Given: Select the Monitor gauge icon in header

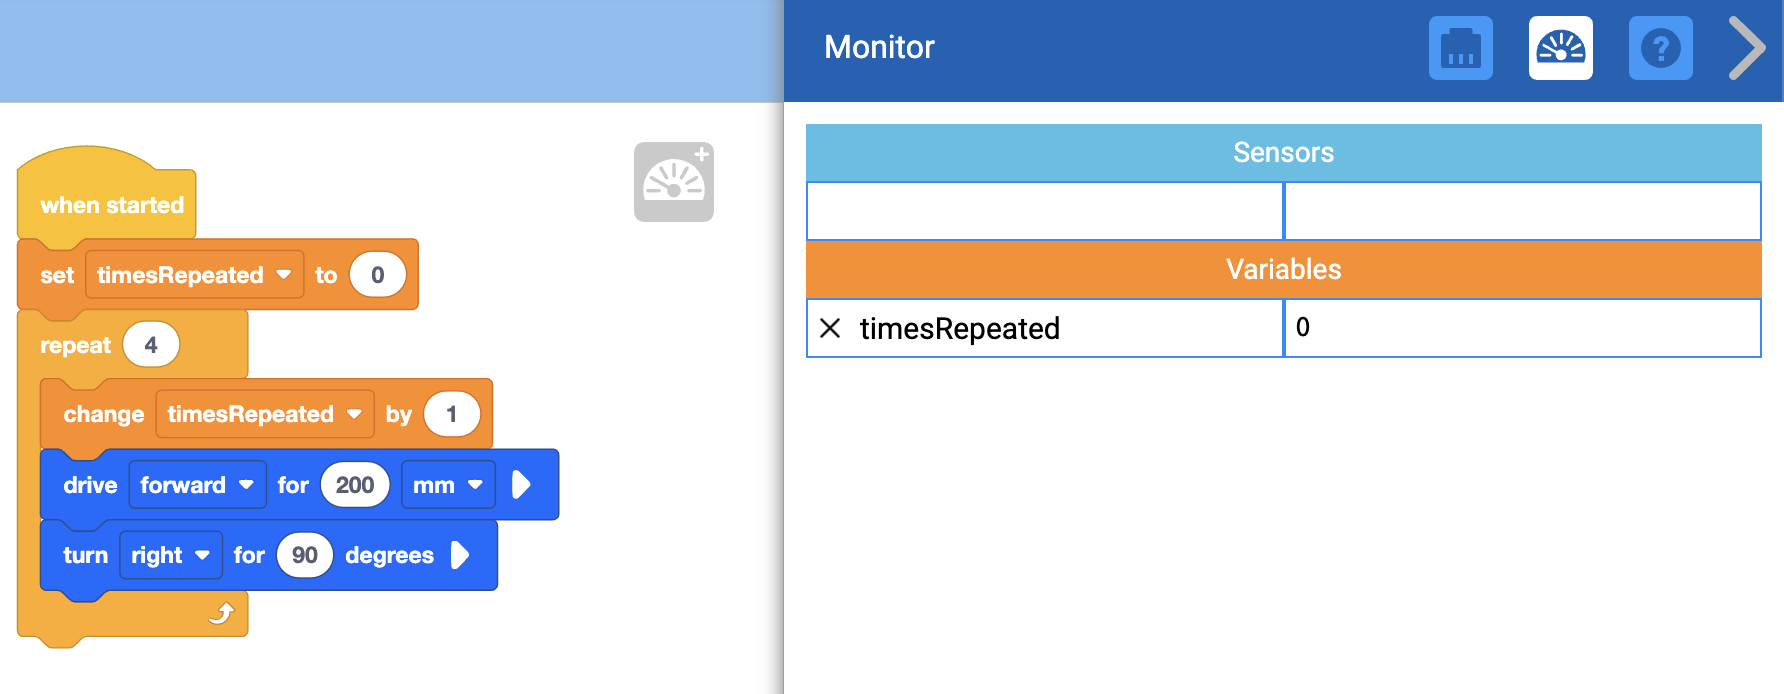Looking at the screenshot, I should click(1560, 48).
